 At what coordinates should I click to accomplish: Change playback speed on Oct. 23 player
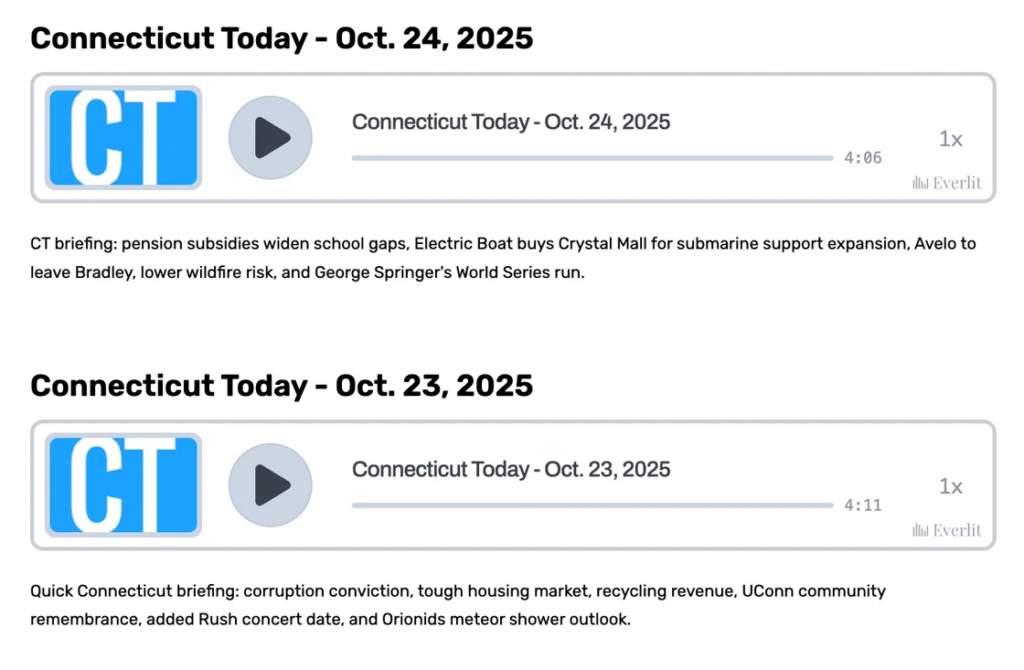point(950,486)
